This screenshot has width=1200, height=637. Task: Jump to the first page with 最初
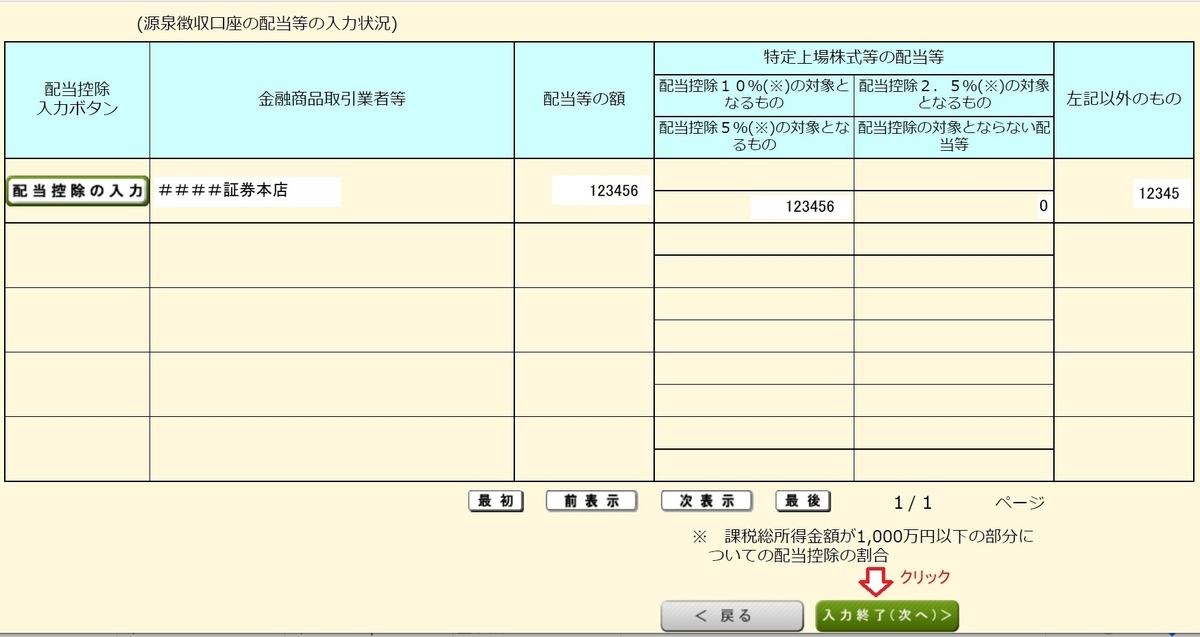[x=497, y=500]
